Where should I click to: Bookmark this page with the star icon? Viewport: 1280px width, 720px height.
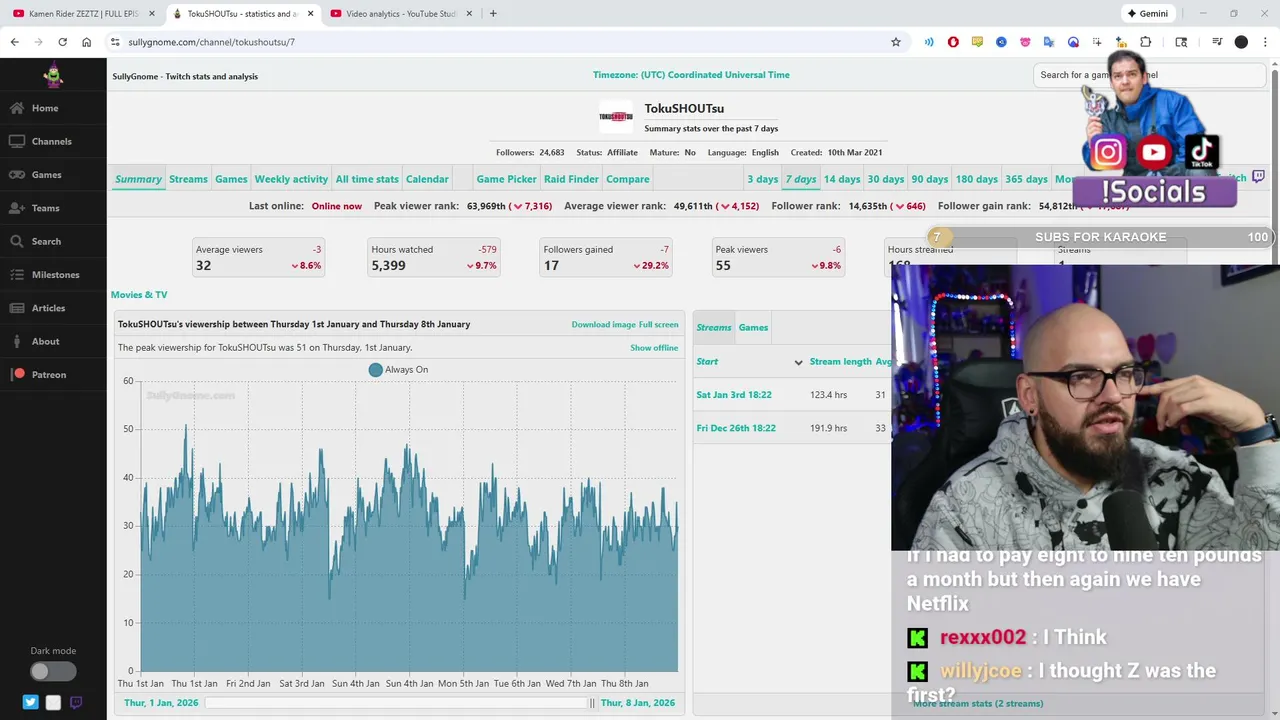pos(896,42)
